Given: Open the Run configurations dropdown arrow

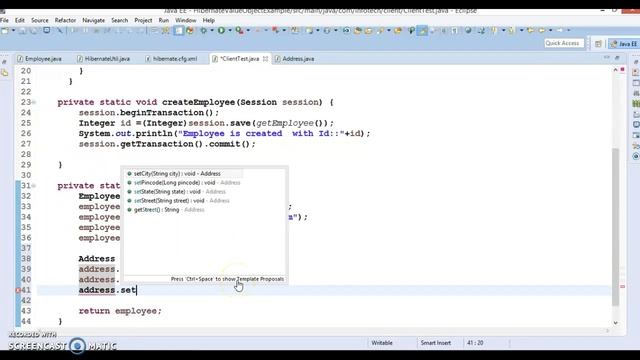Looking at the screenshot, I should 230,31.
